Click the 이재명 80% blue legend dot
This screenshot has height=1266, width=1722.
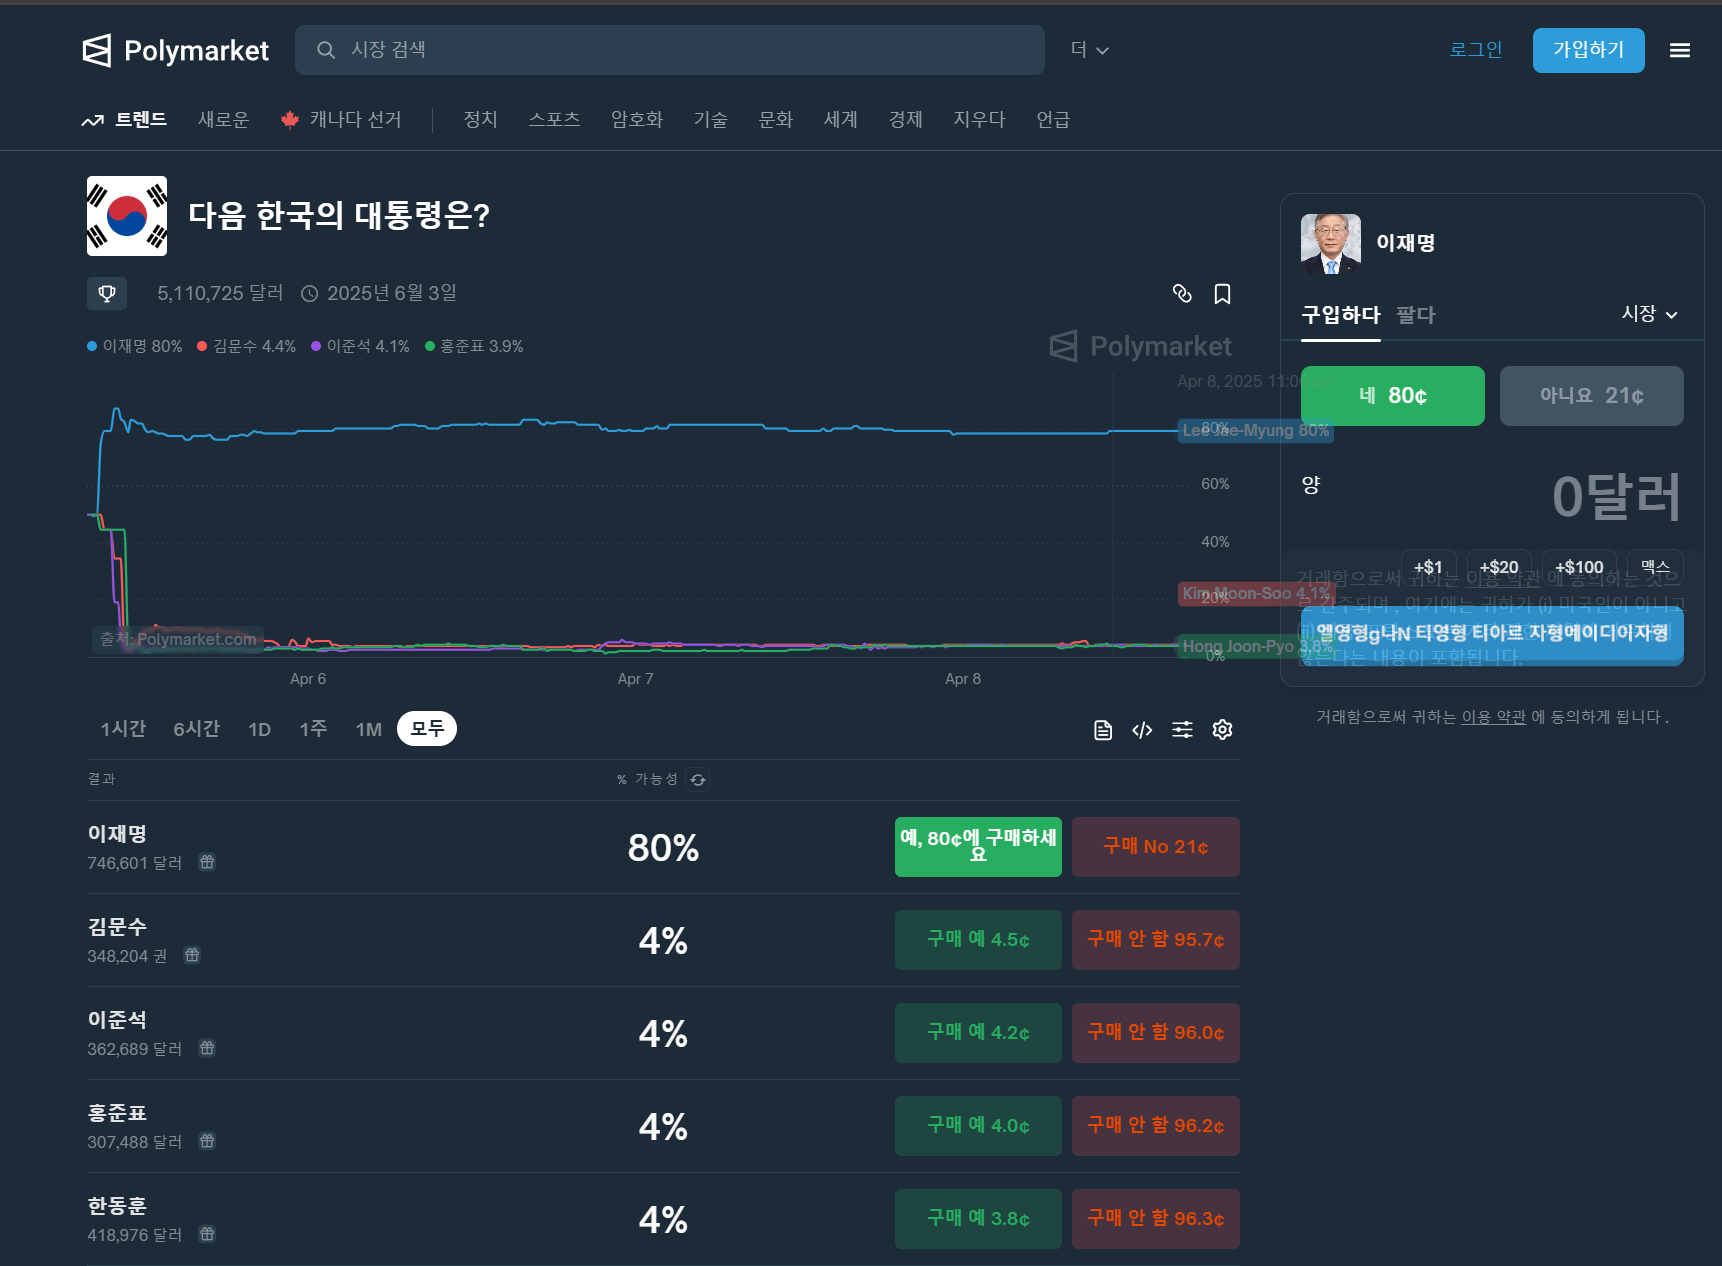click(x=92, y=346)
